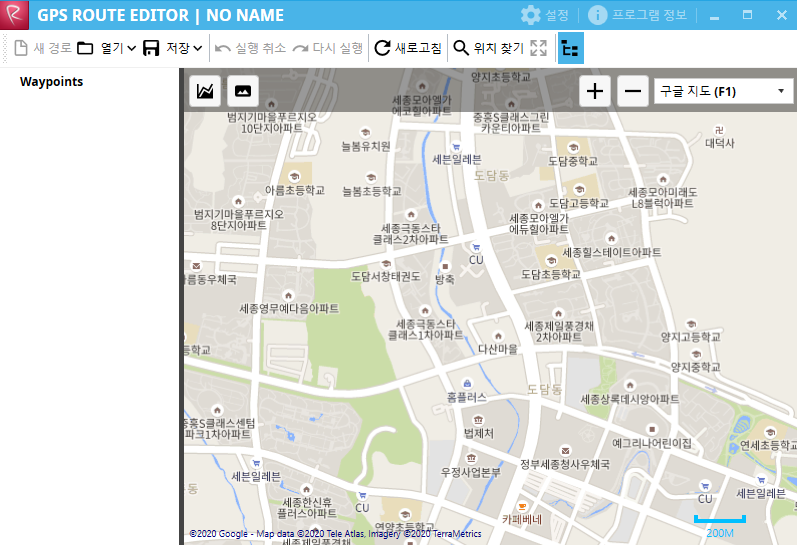Click the Google map data copyright text
Viewport: 797px width, 545px height.
pos(335,533)
